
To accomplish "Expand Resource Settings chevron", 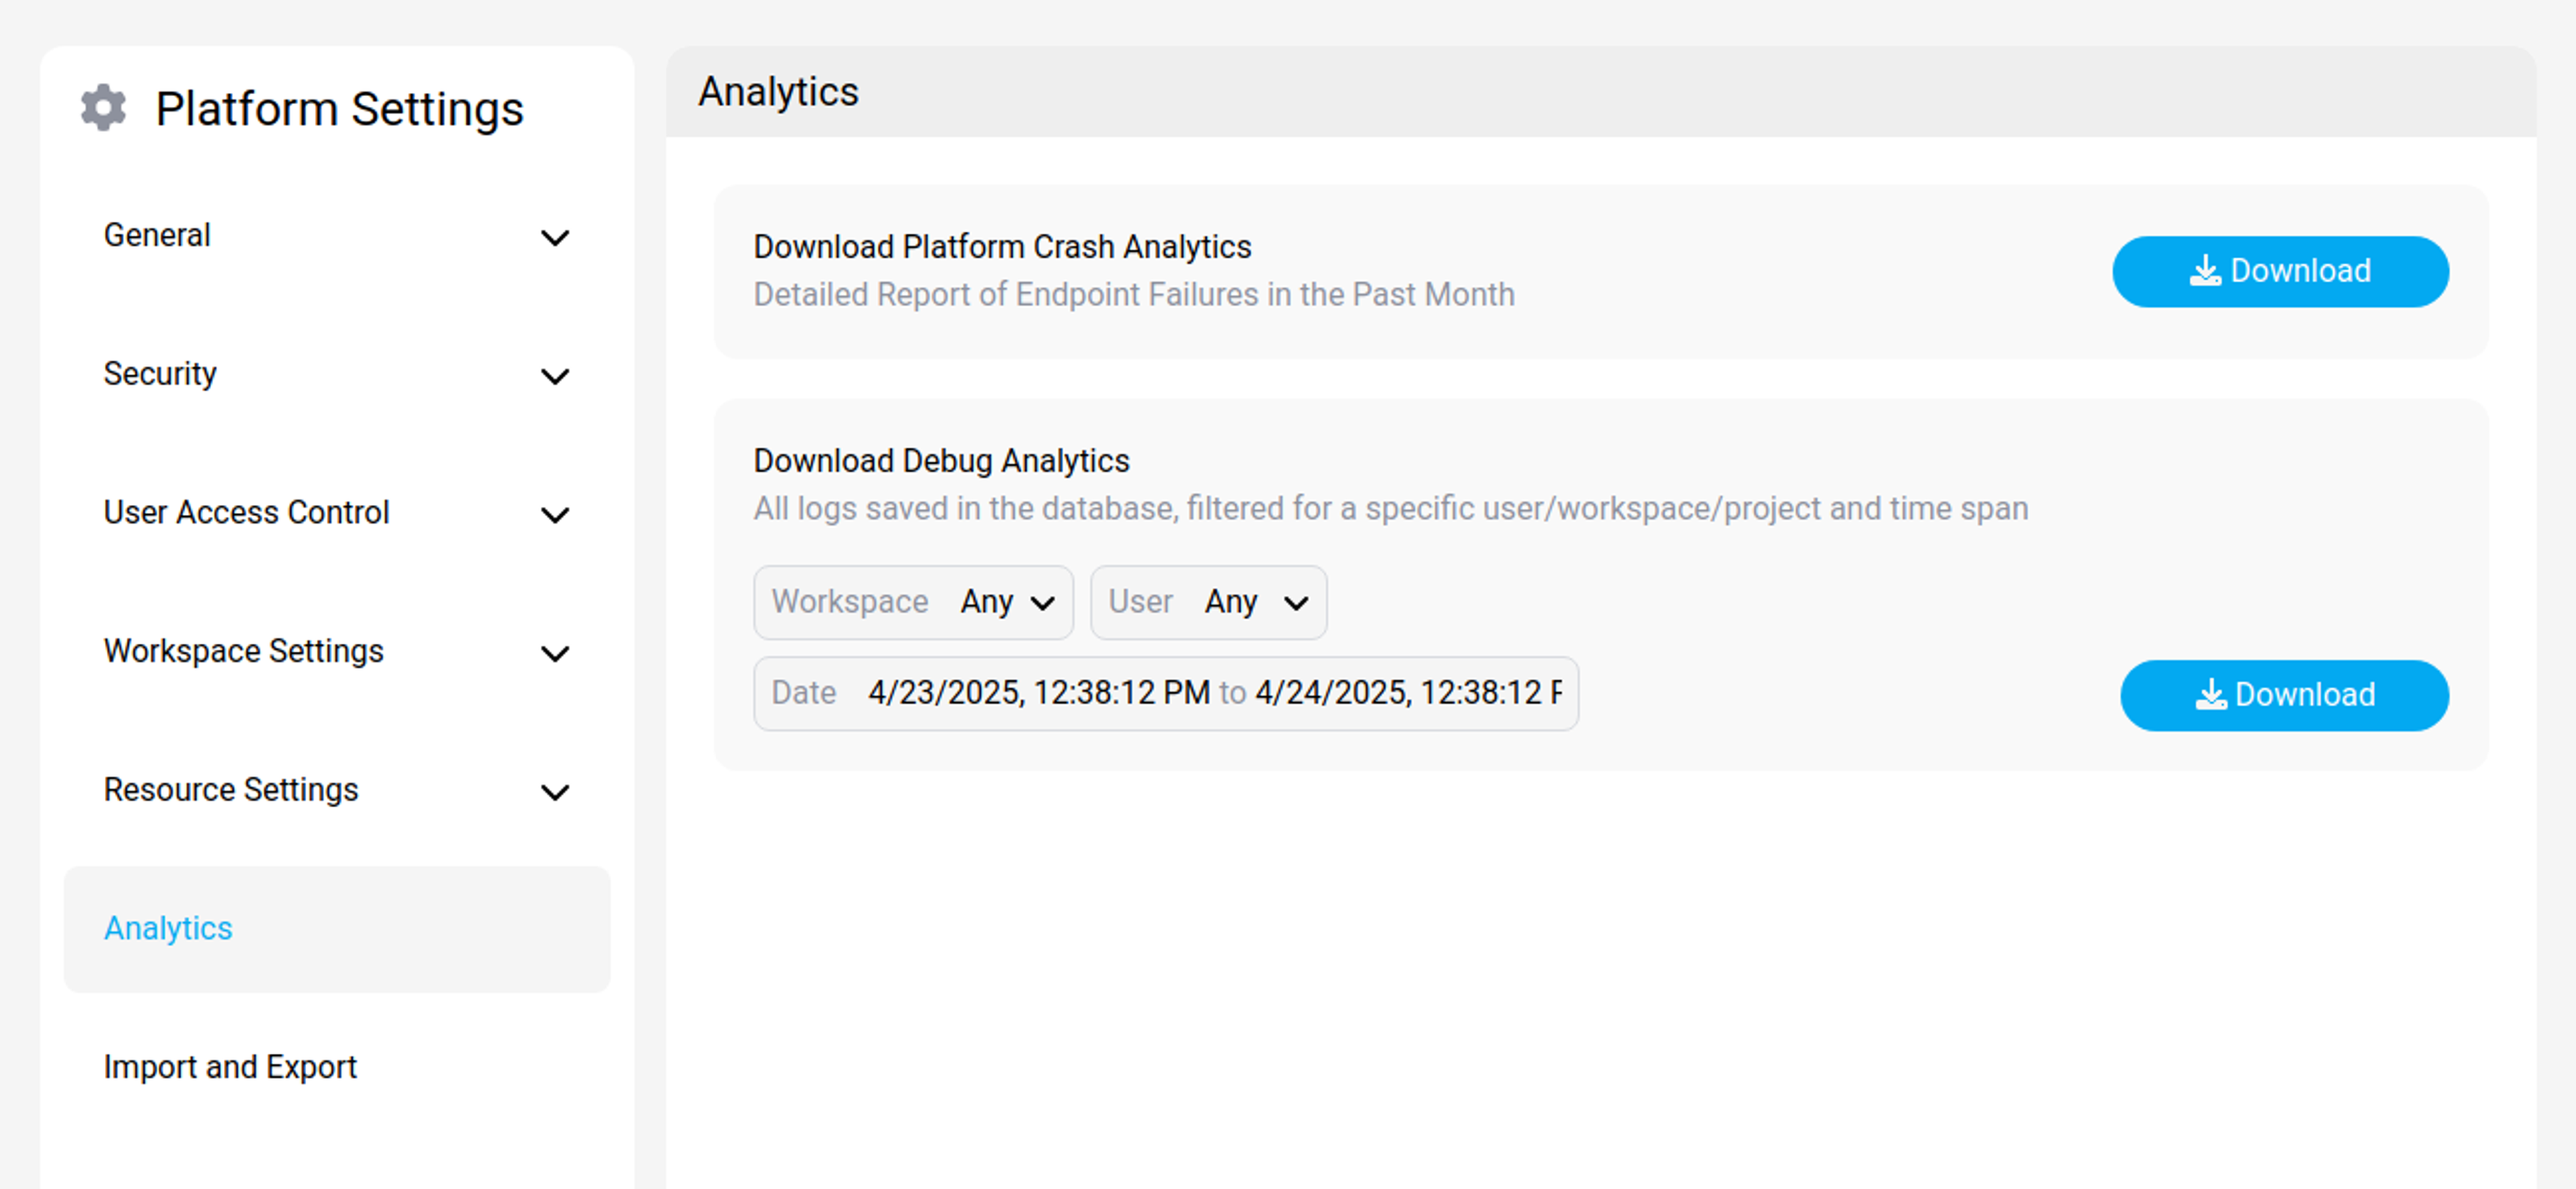I will 555,792.
